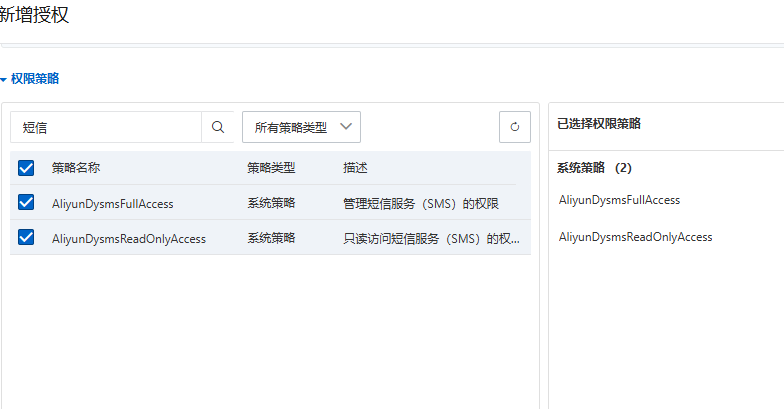
Task: Click the refresh policy list icon
Action: (514, 127)
